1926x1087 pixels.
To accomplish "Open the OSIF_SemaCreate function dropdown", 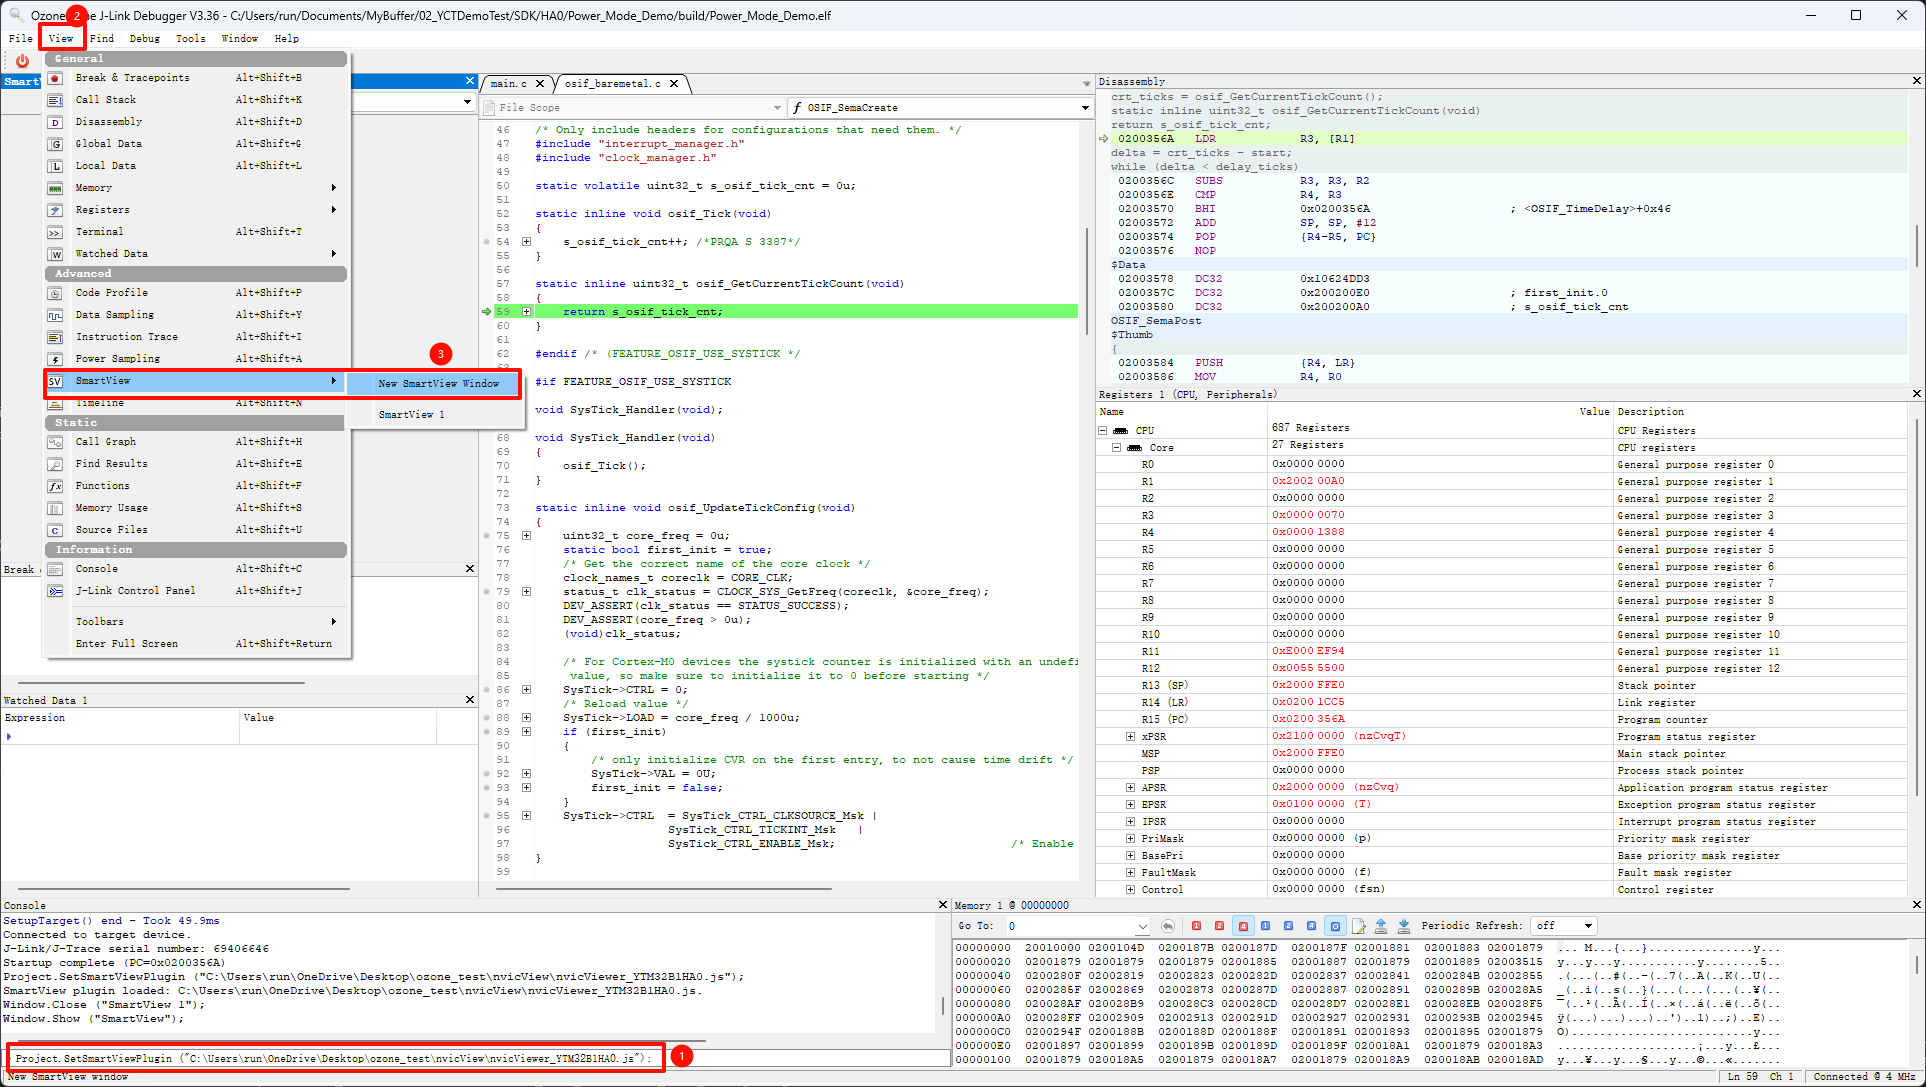I will tap(1085, 108).
